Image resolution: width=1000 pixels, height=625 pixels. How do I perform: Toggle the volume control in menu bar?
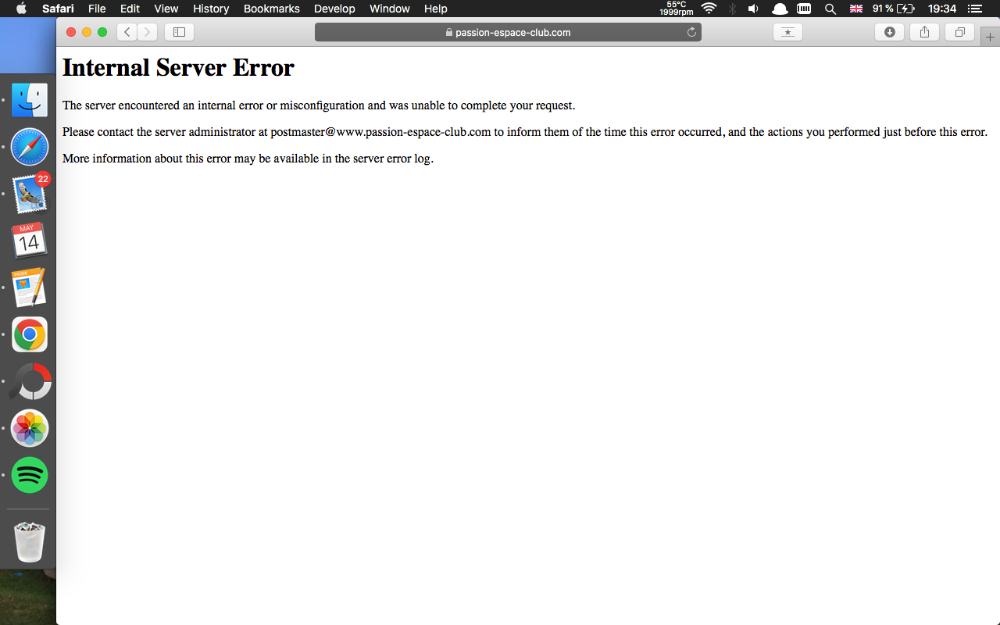click(x=753, y=8)
